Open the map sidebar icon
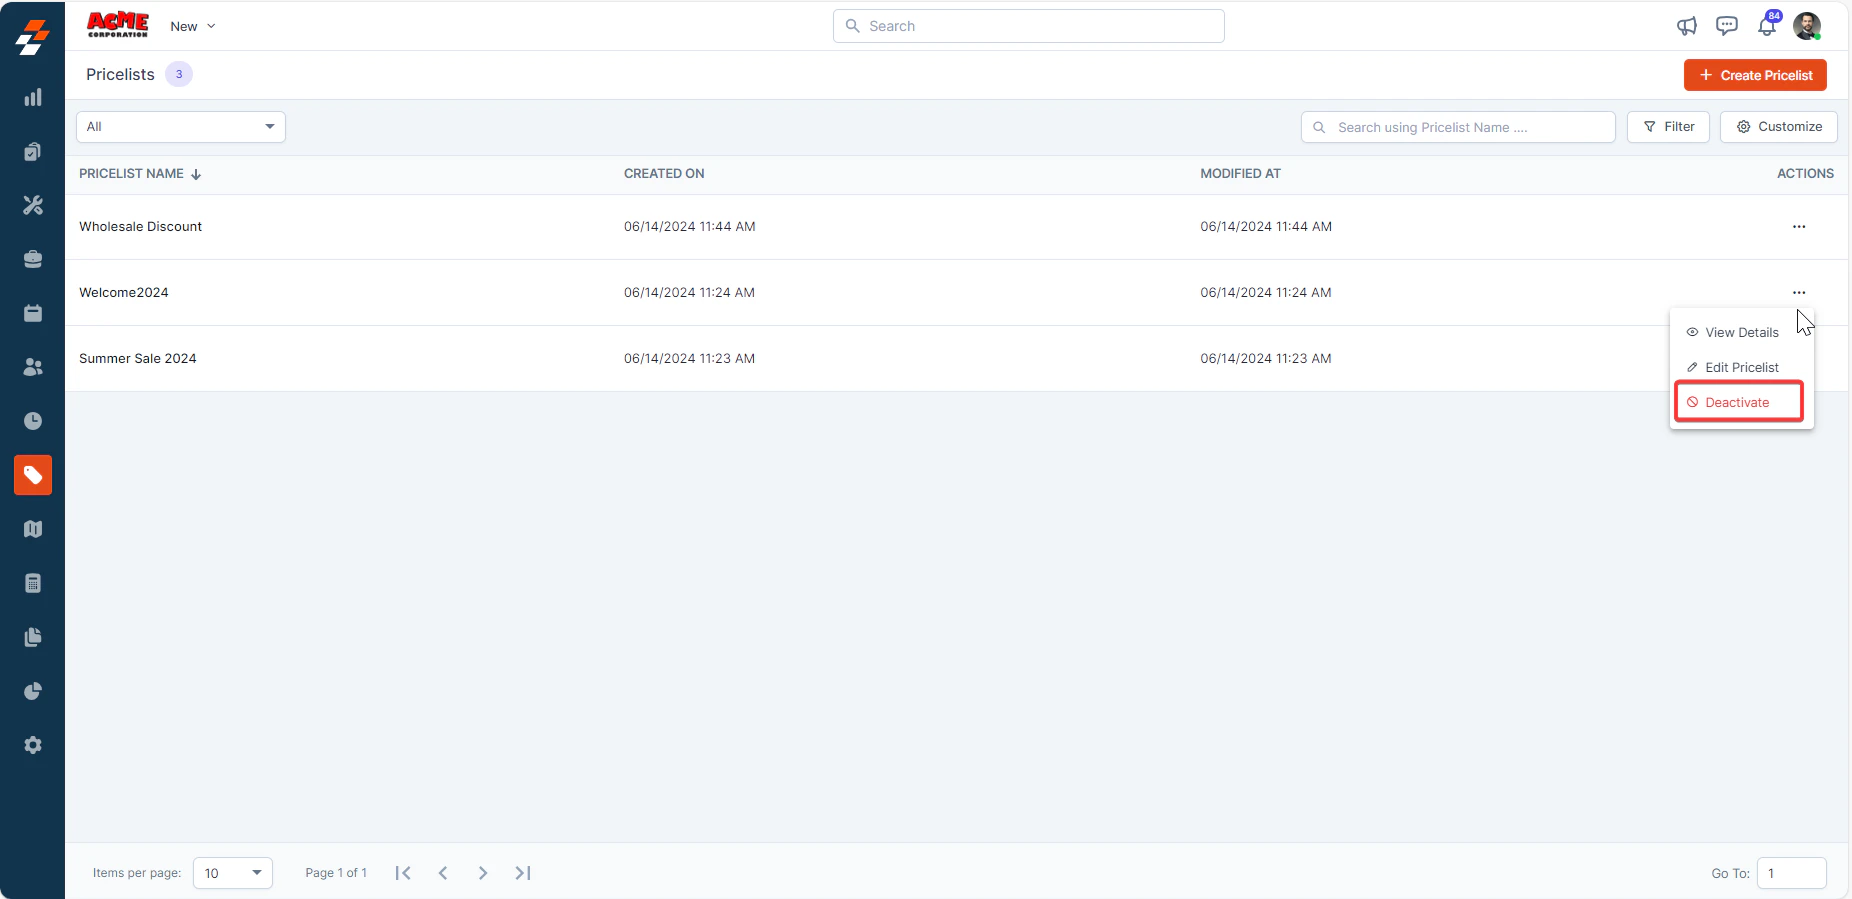The width and height of the screenshot is (1852, 899). pos(33,529)
